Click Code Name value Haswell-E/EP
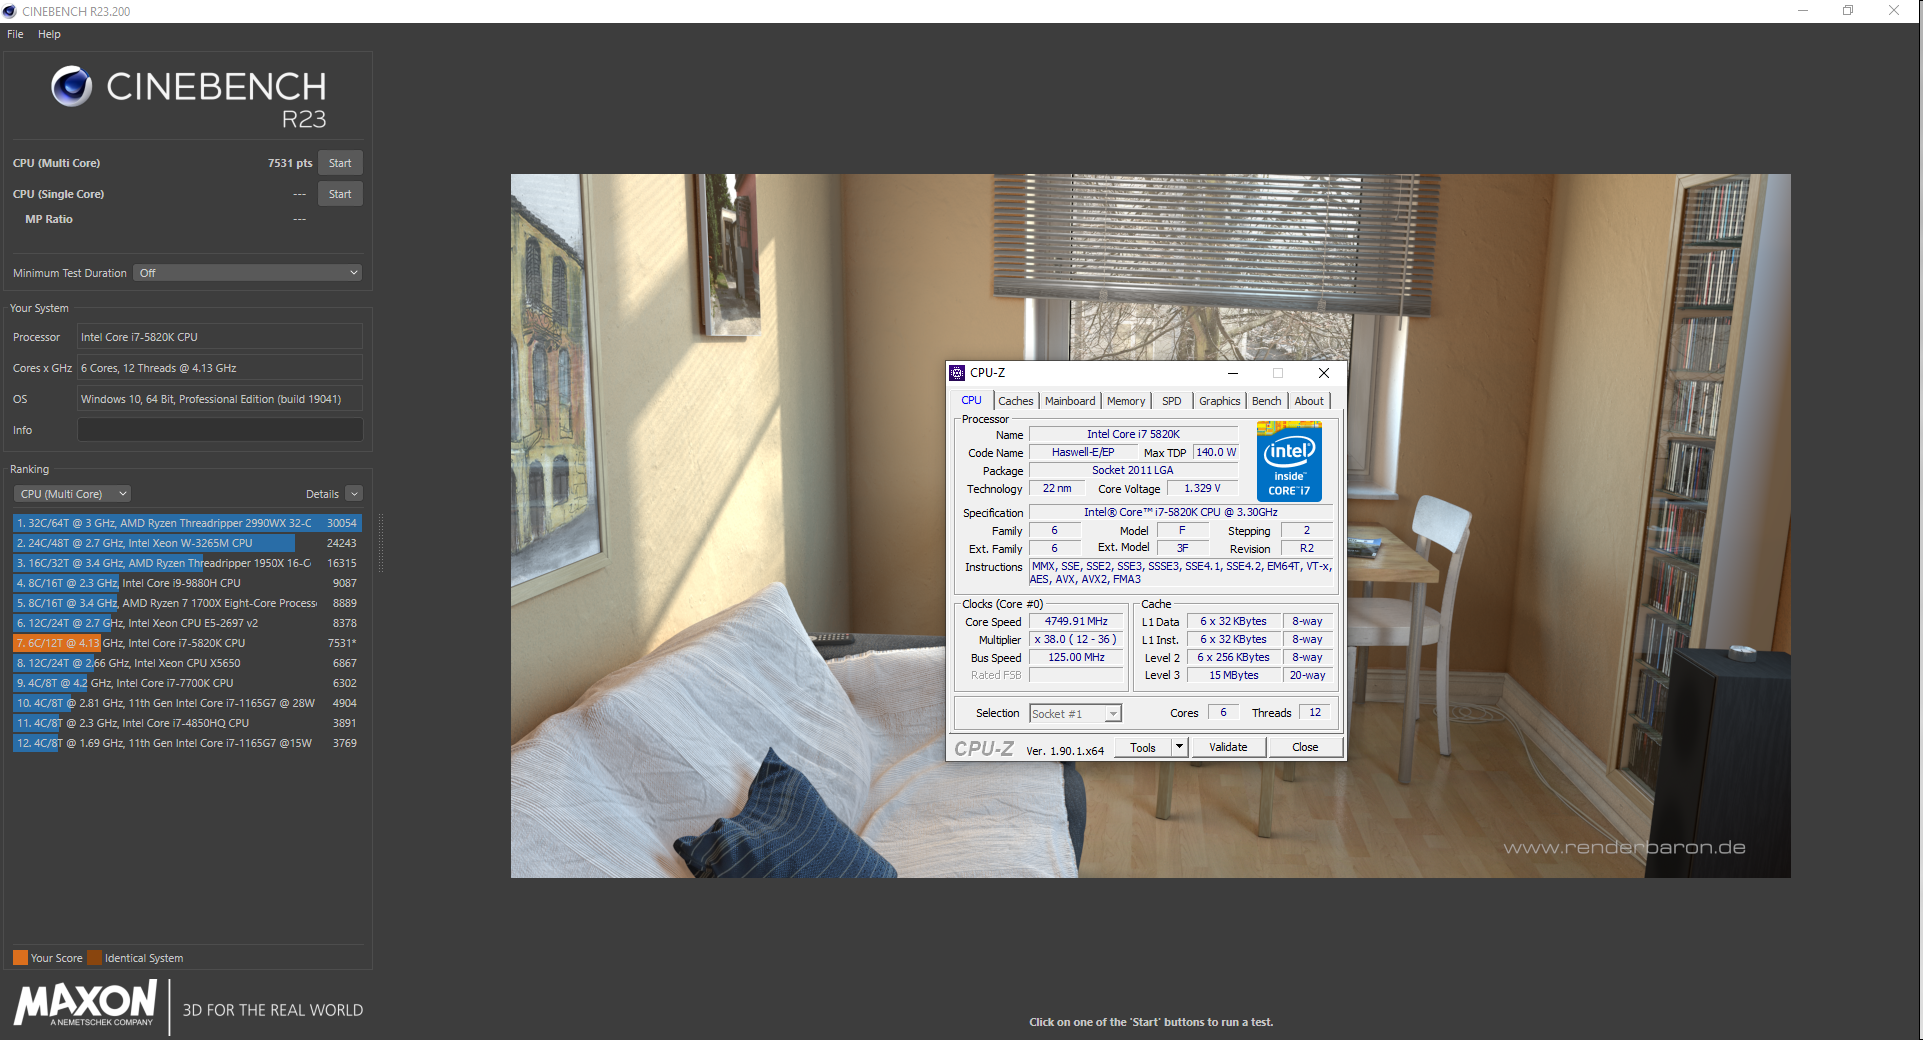The image size is (1923, 1040). click(x=1083, y=452)
